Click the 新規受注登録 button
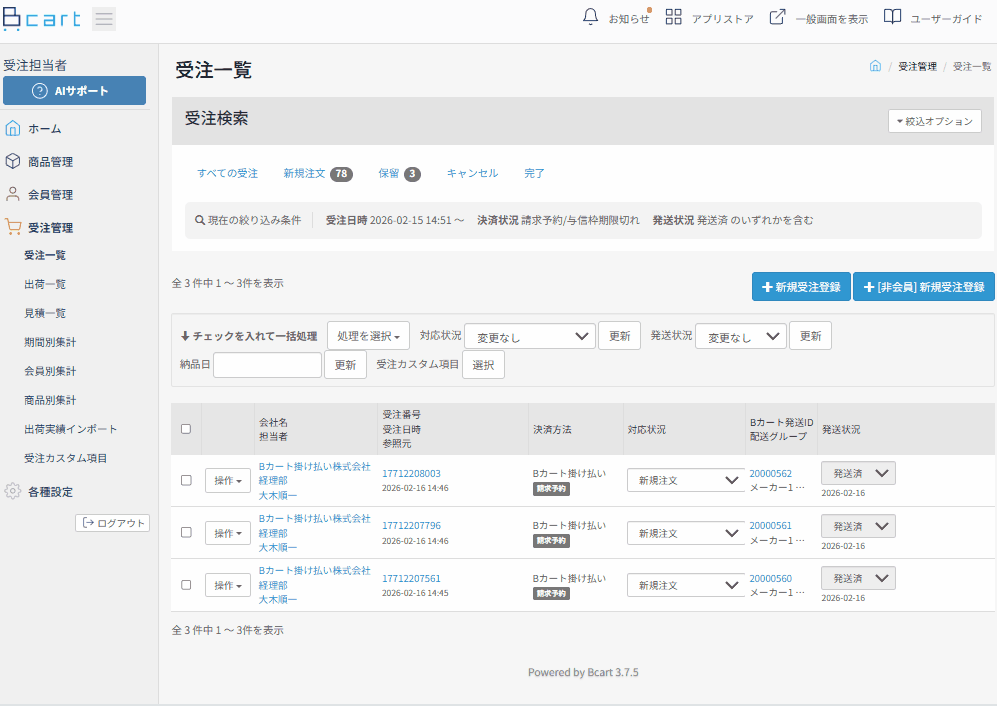 coord(801,287)
